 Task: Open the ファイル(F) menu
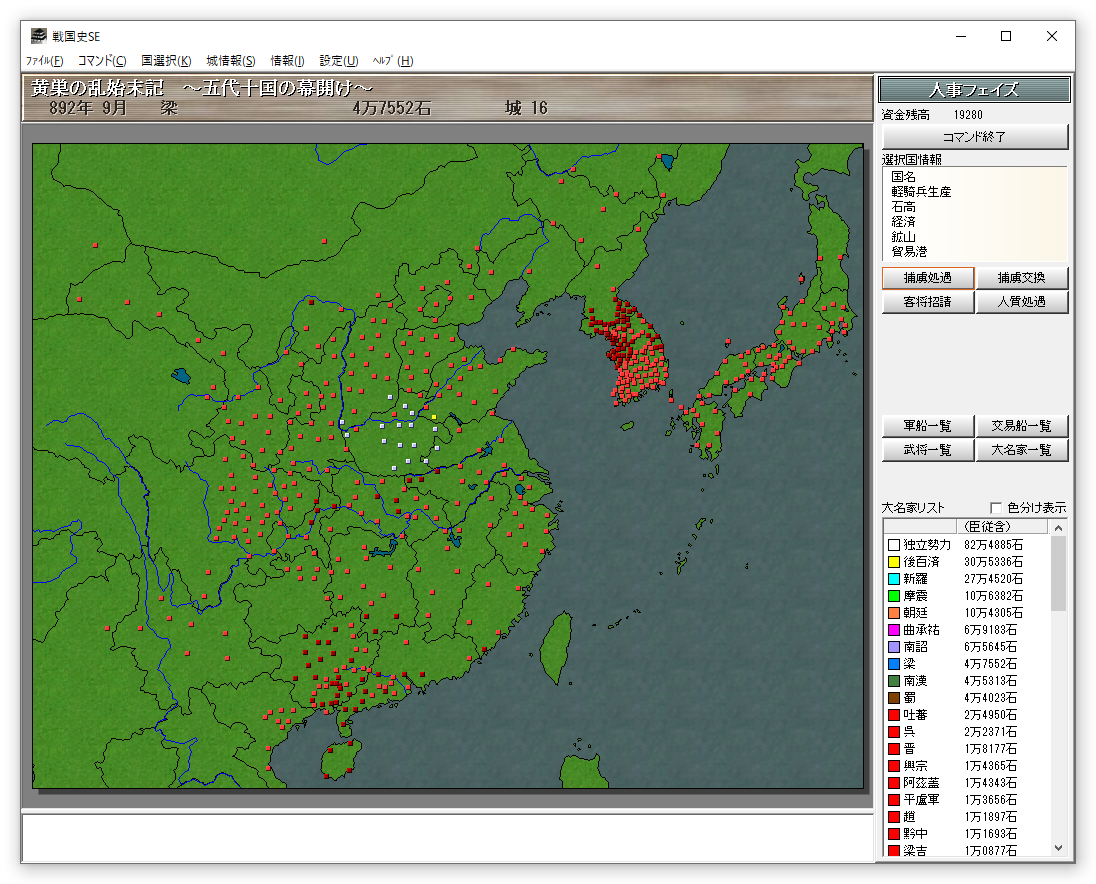[44, 61]
